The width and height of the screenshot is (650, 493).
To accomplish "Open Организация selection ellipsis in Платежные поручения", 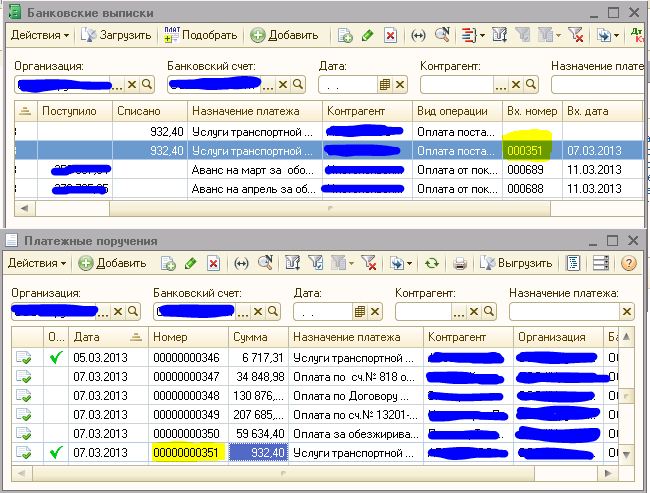I will 103,312.
